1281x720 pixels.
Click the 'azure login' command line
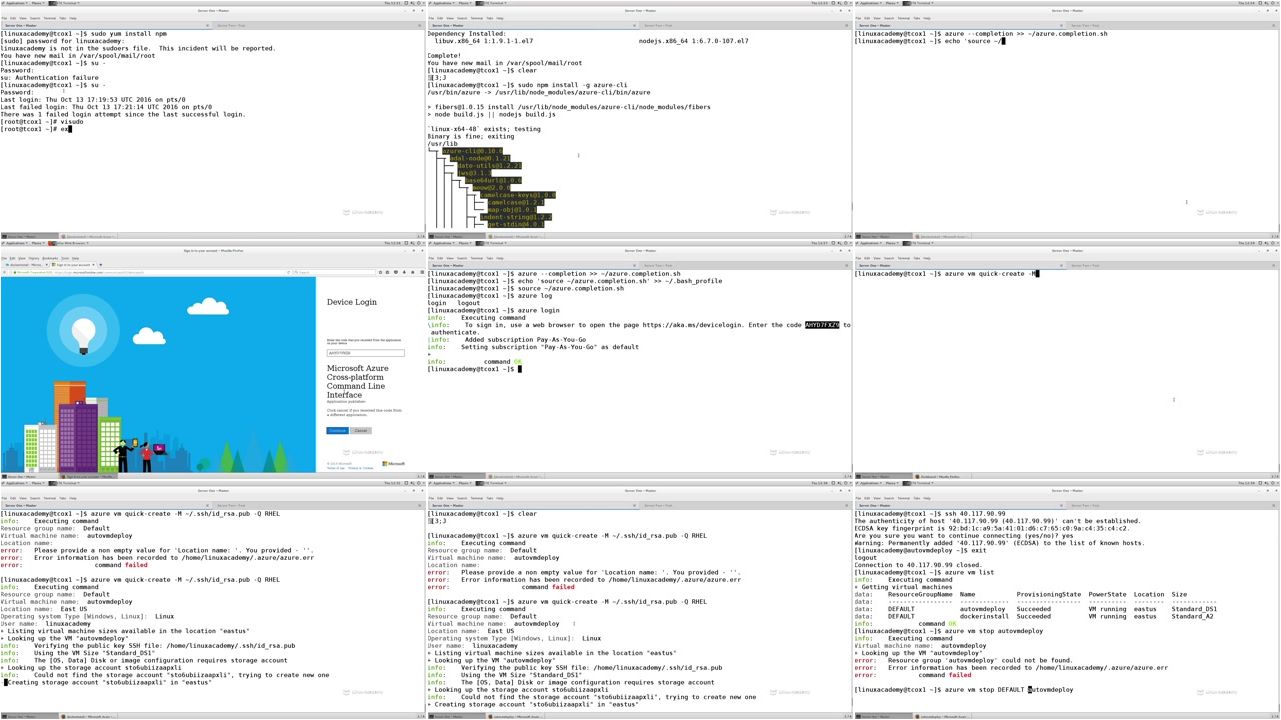[x=494, y=310]
